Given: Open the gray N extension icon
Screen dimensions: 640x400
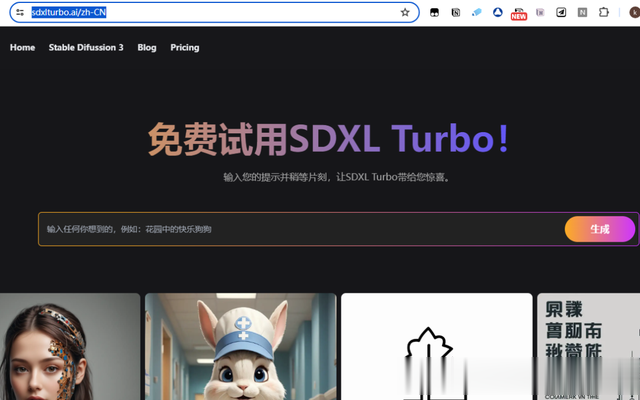Looking at the screenshot, I should click(x=582, y=13).
